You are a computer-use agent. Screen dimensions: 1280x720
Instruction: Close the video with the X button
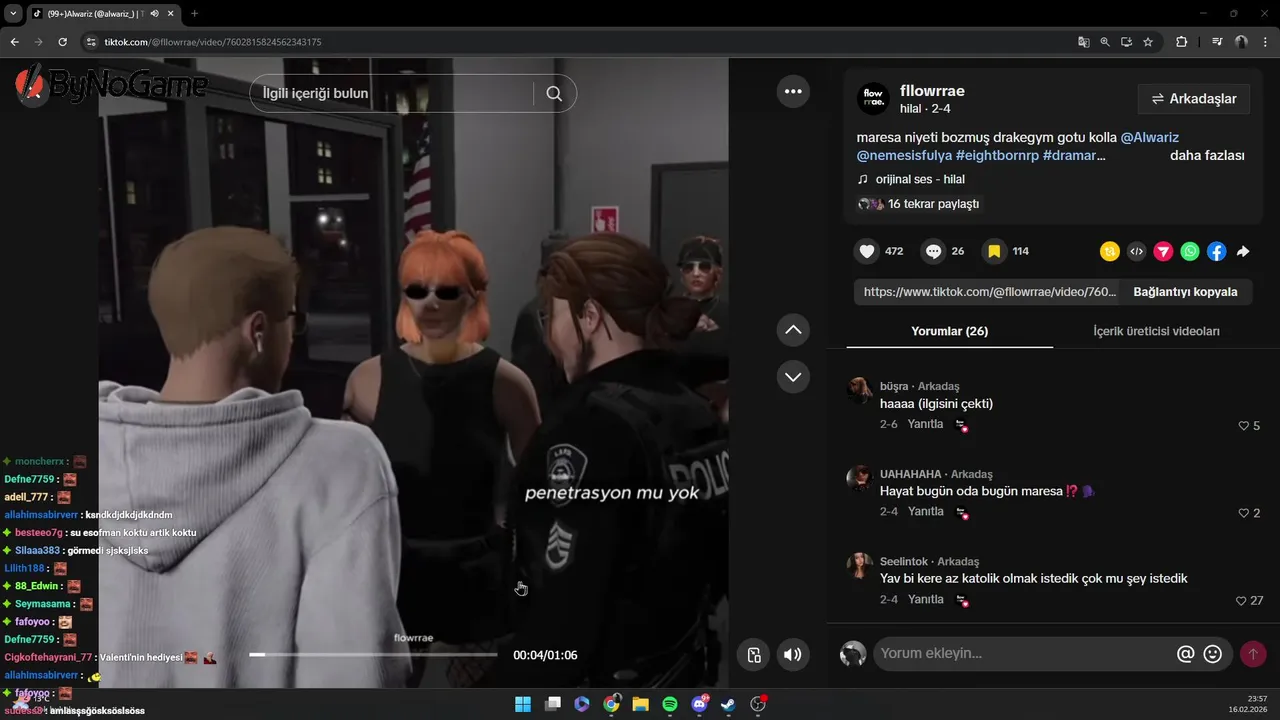34,91
